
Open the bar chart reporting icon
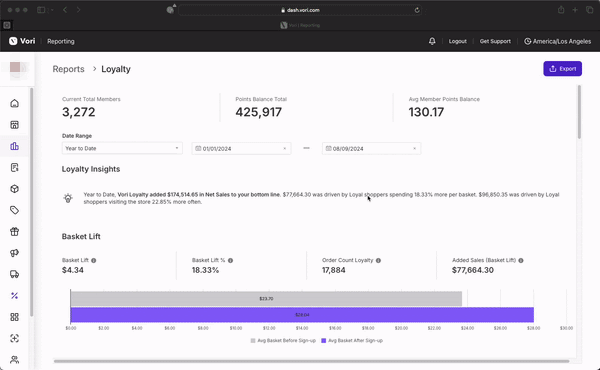[x=15, y=146]
